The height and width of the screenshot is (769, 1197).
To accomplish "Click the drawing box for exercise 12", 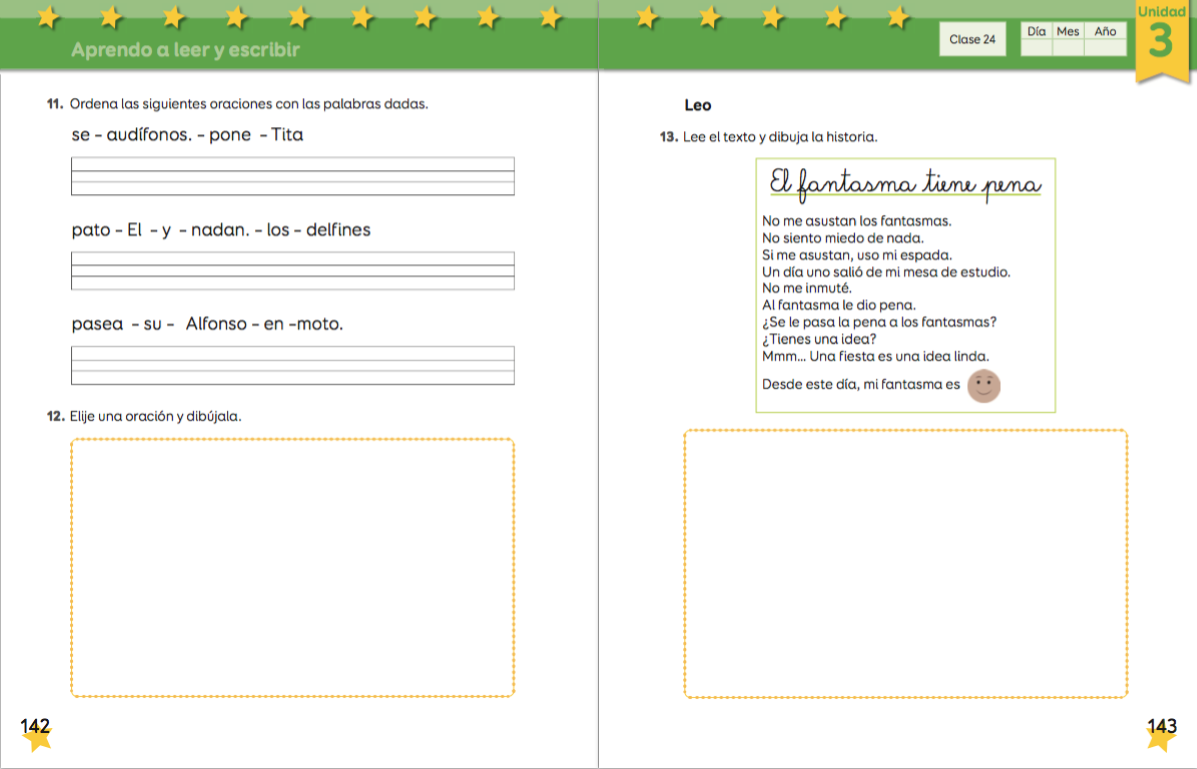I will 293,567.
